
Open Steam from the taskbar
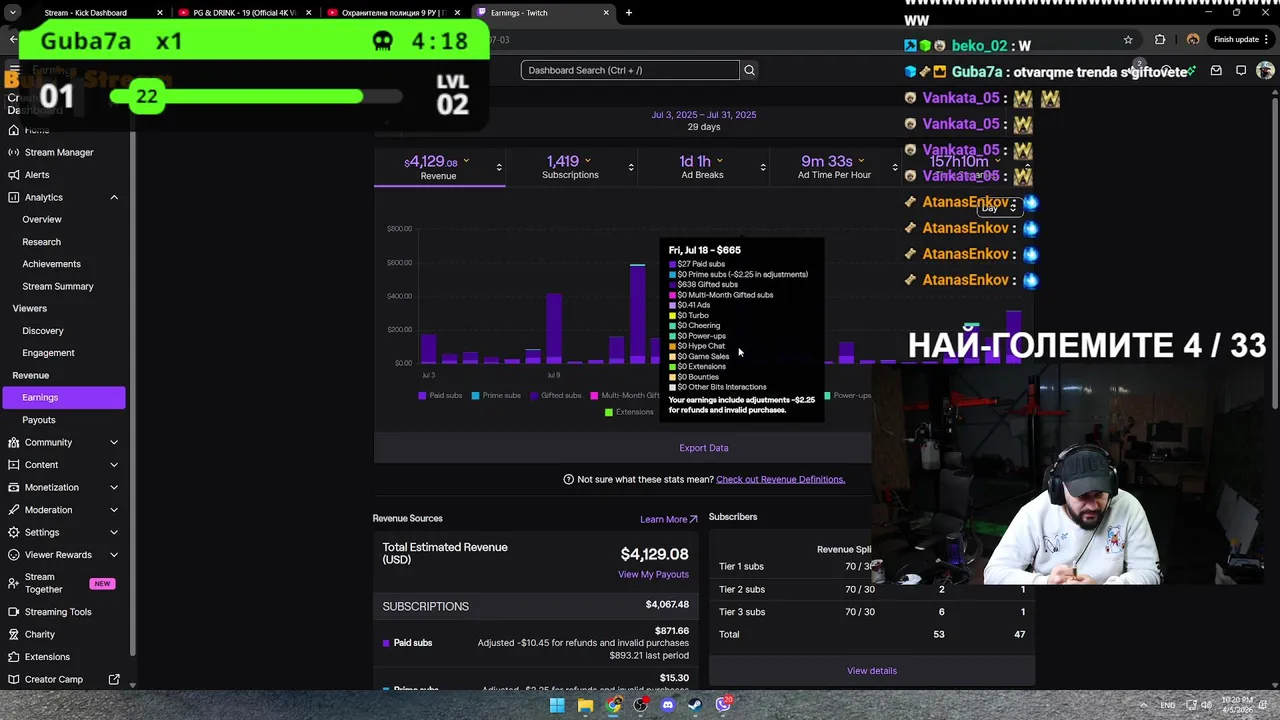click(695, 705)
